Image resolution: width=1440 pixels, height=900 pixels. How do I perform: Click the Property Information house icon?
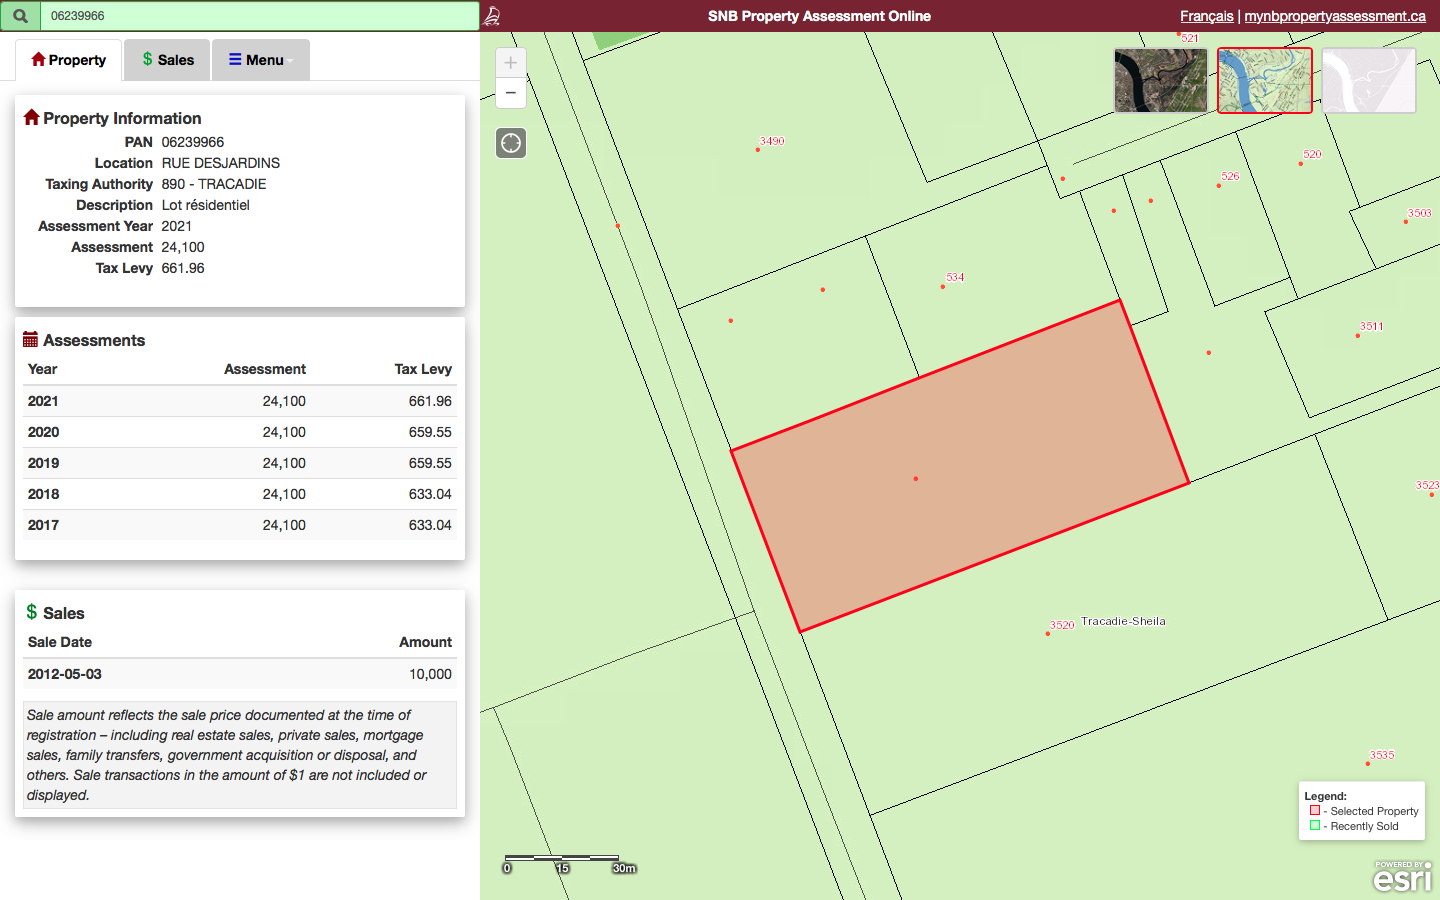[31, 117]
